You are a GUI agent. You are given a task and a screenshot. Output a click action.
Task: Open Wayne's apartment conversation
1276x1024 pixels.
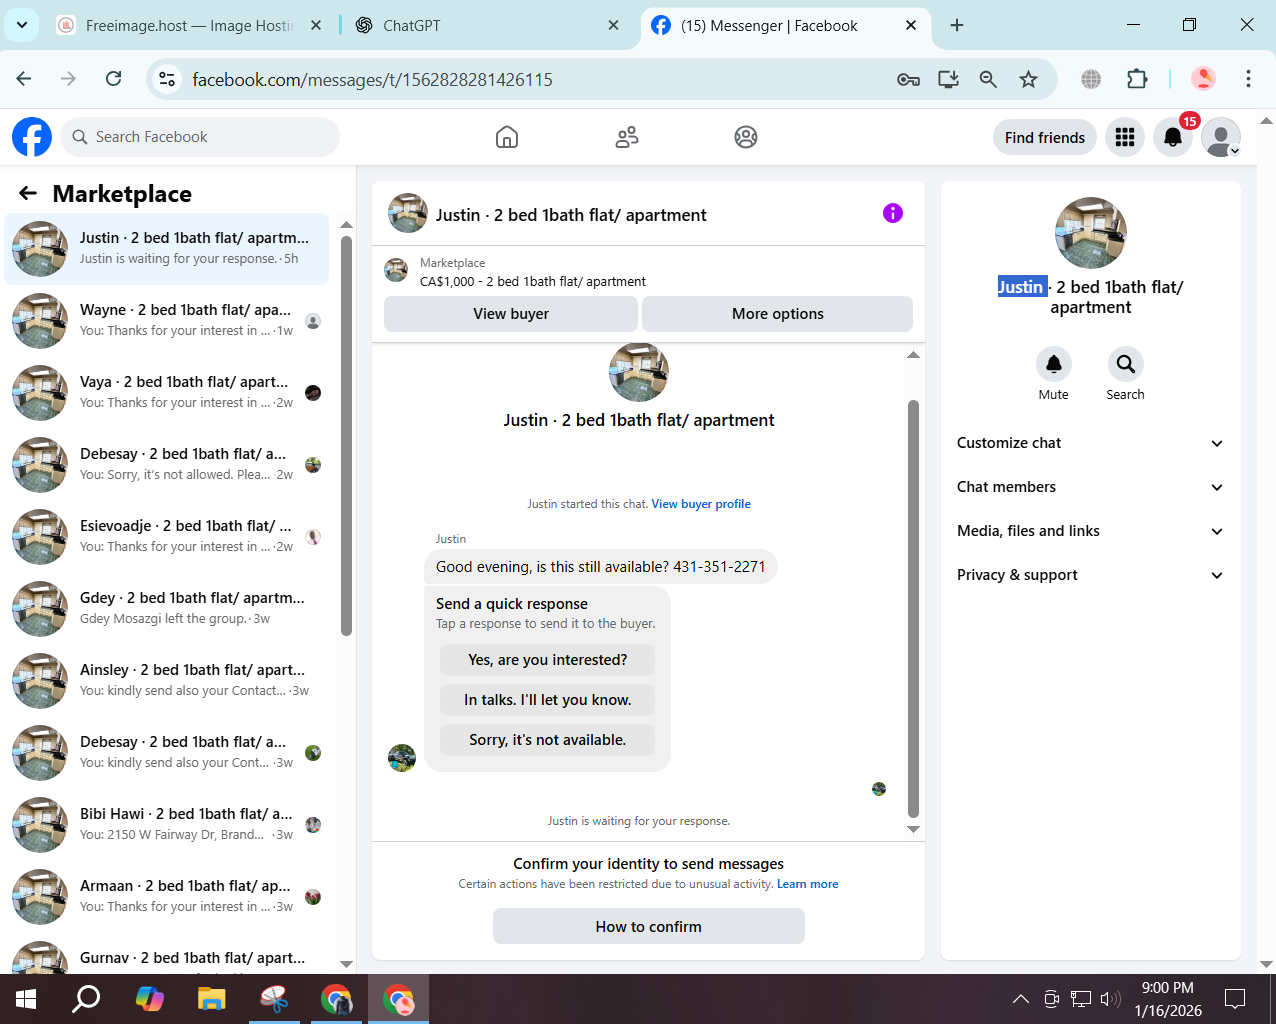tap(166, 320)
